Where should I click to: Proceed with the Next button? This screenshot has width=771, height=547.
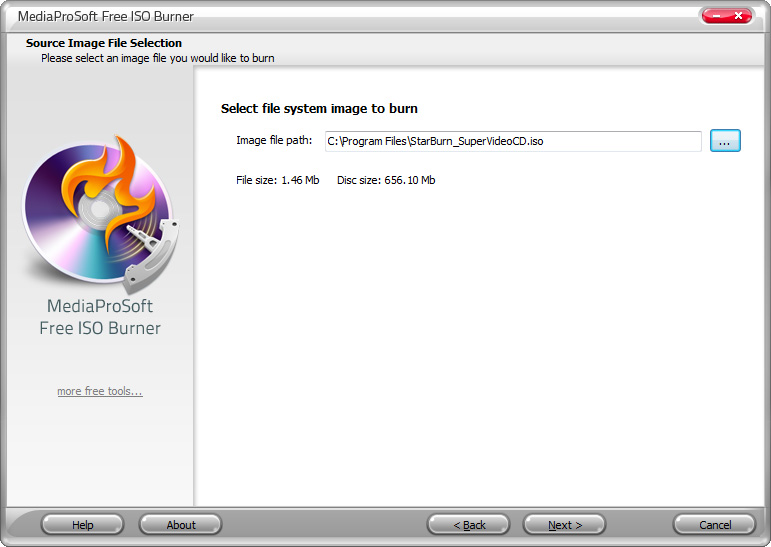[x=564, y=525]
